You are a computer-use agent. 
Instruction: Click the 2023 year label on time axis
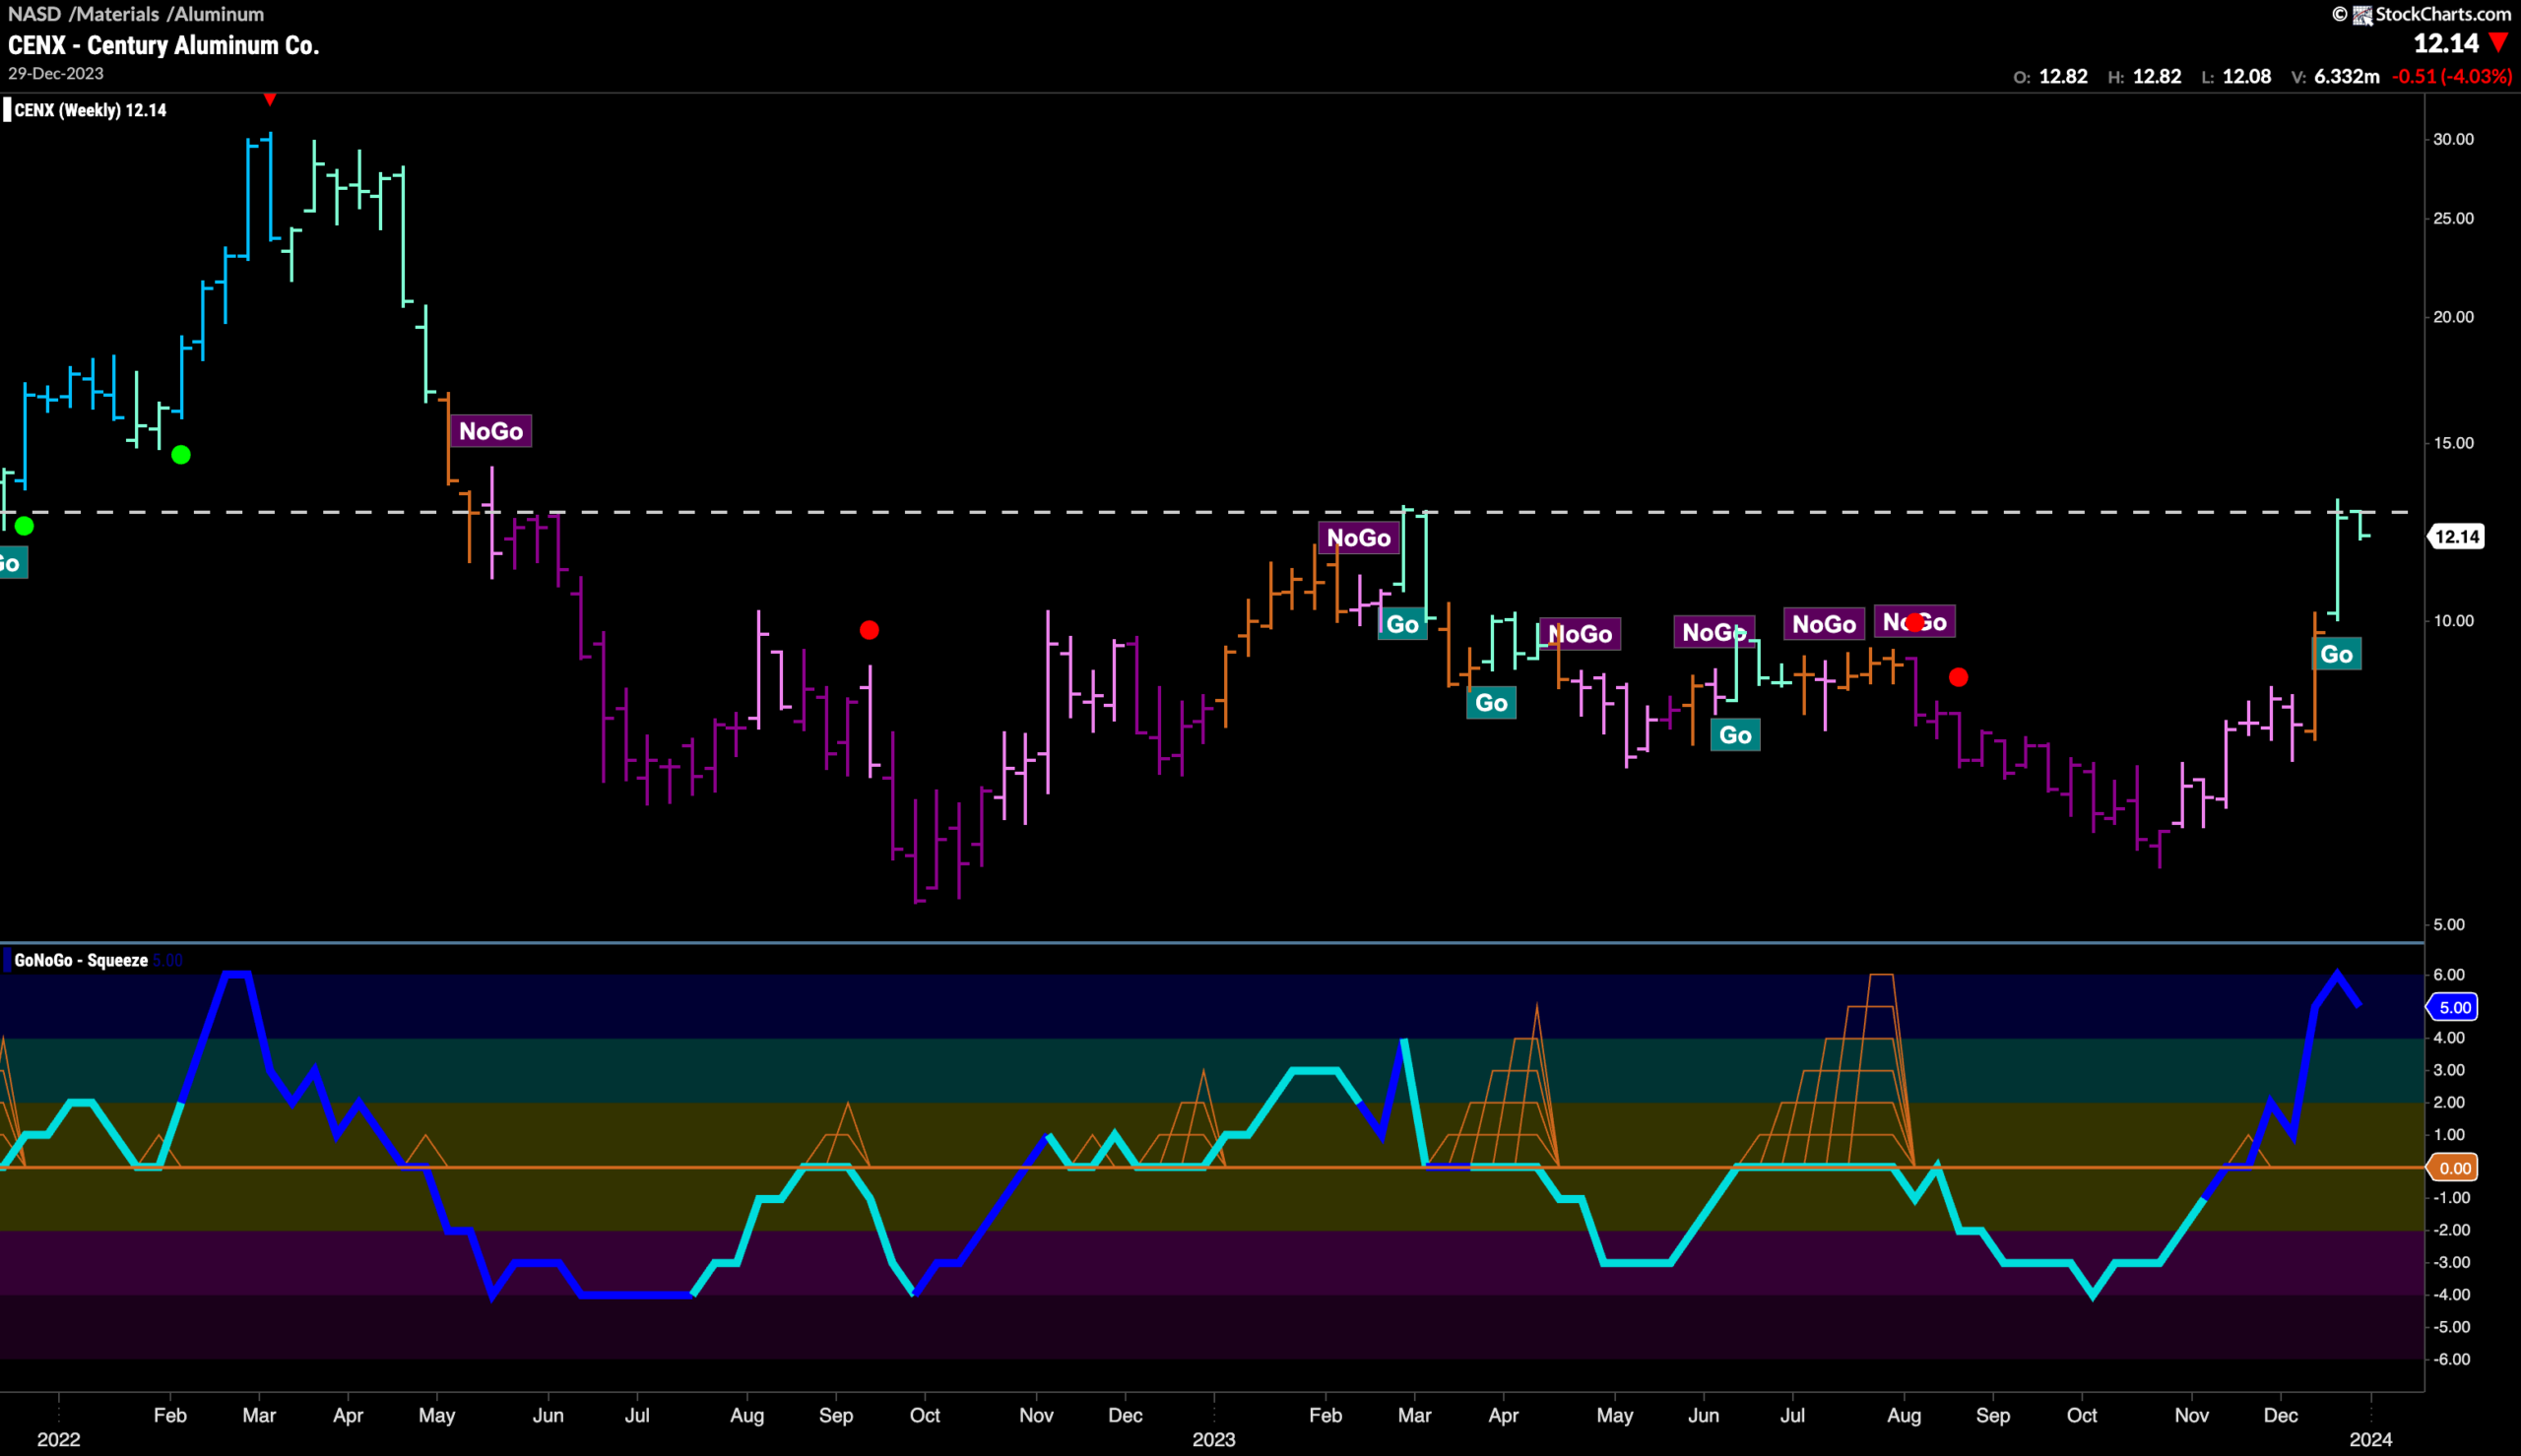coord(1213,1440)
